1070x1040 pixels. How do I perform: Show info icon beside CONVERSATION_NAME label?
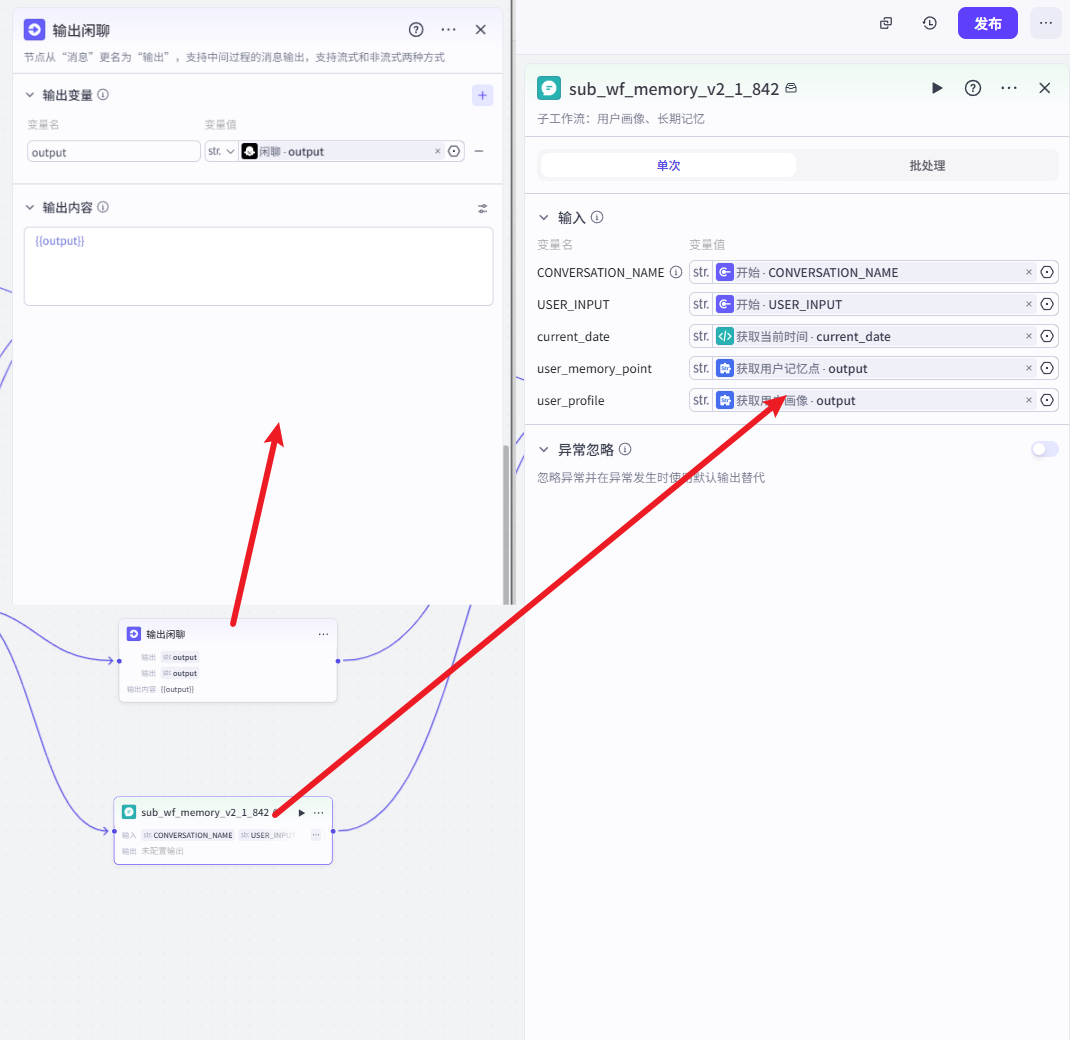[x=676, y=272]
